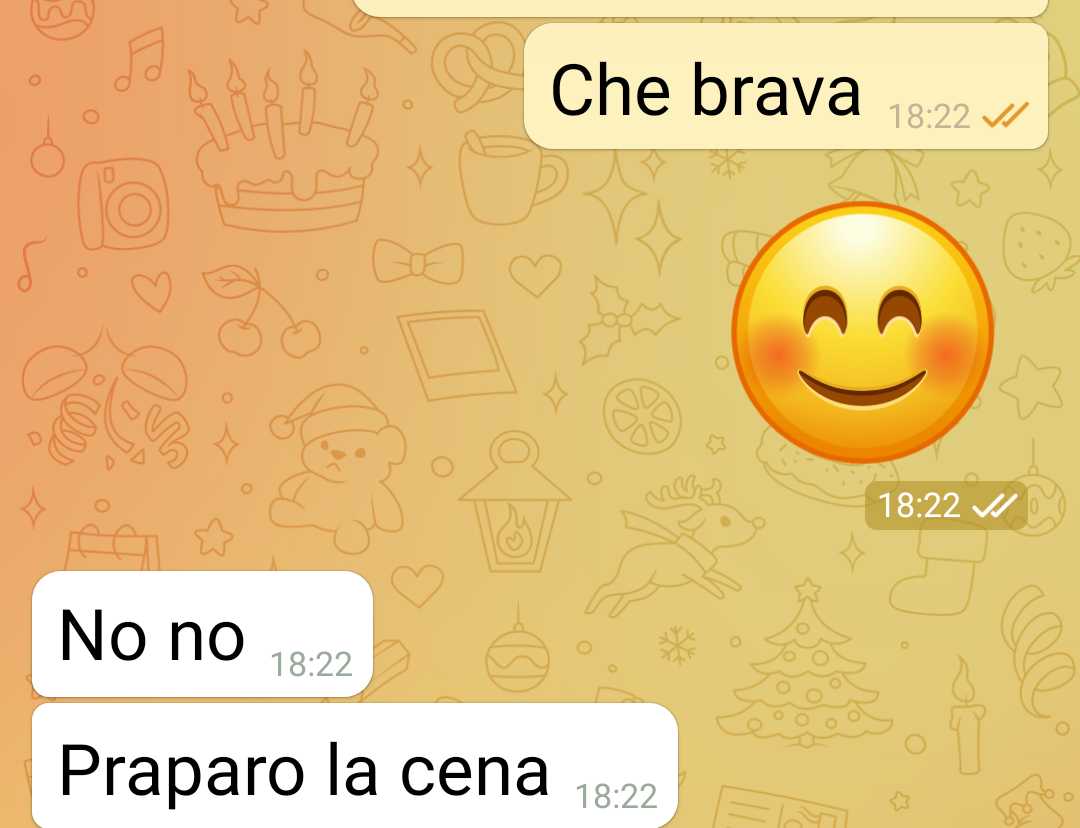Image resolution: width=1080 pixels, height=828 pixels.
Task: Click the white double-check under the emoji
Action: pos(994,506)
